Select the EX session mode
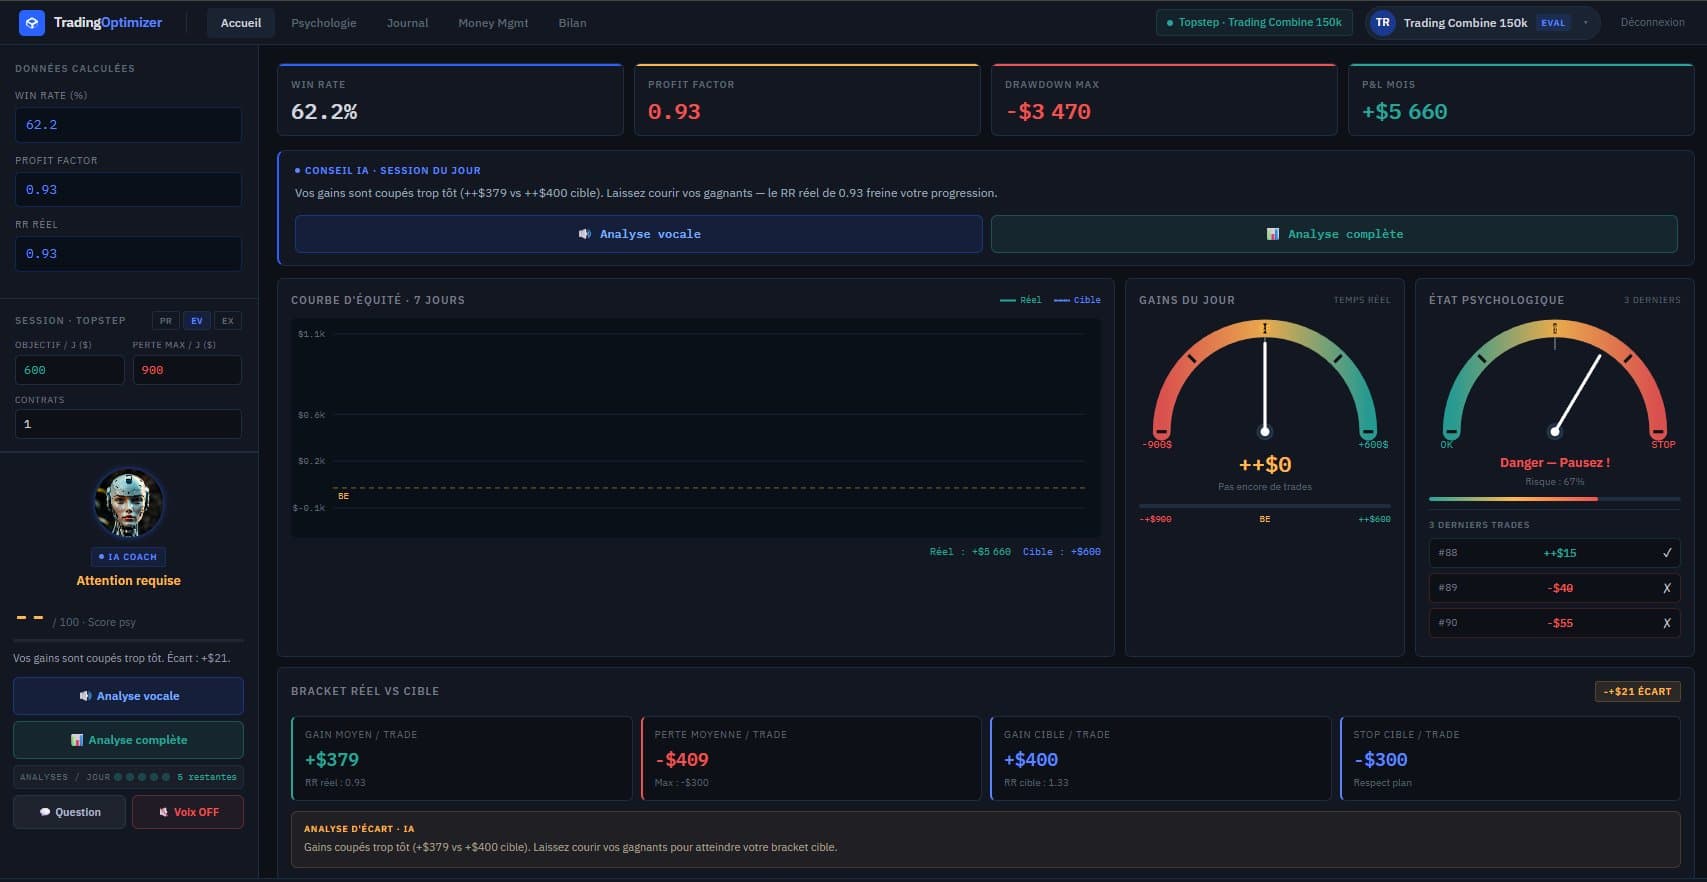Viewport: 1707px width, 882px height. tap(228, 321)
